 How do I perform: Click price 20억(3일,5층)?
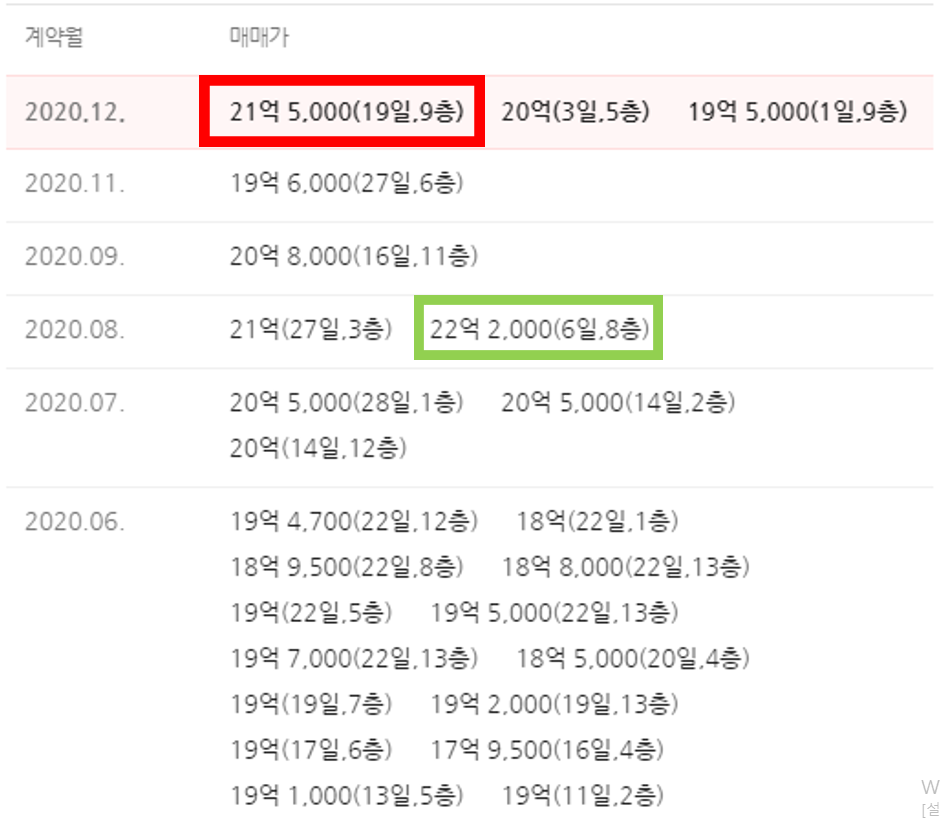pyautogui.click(x=576, y=112)
